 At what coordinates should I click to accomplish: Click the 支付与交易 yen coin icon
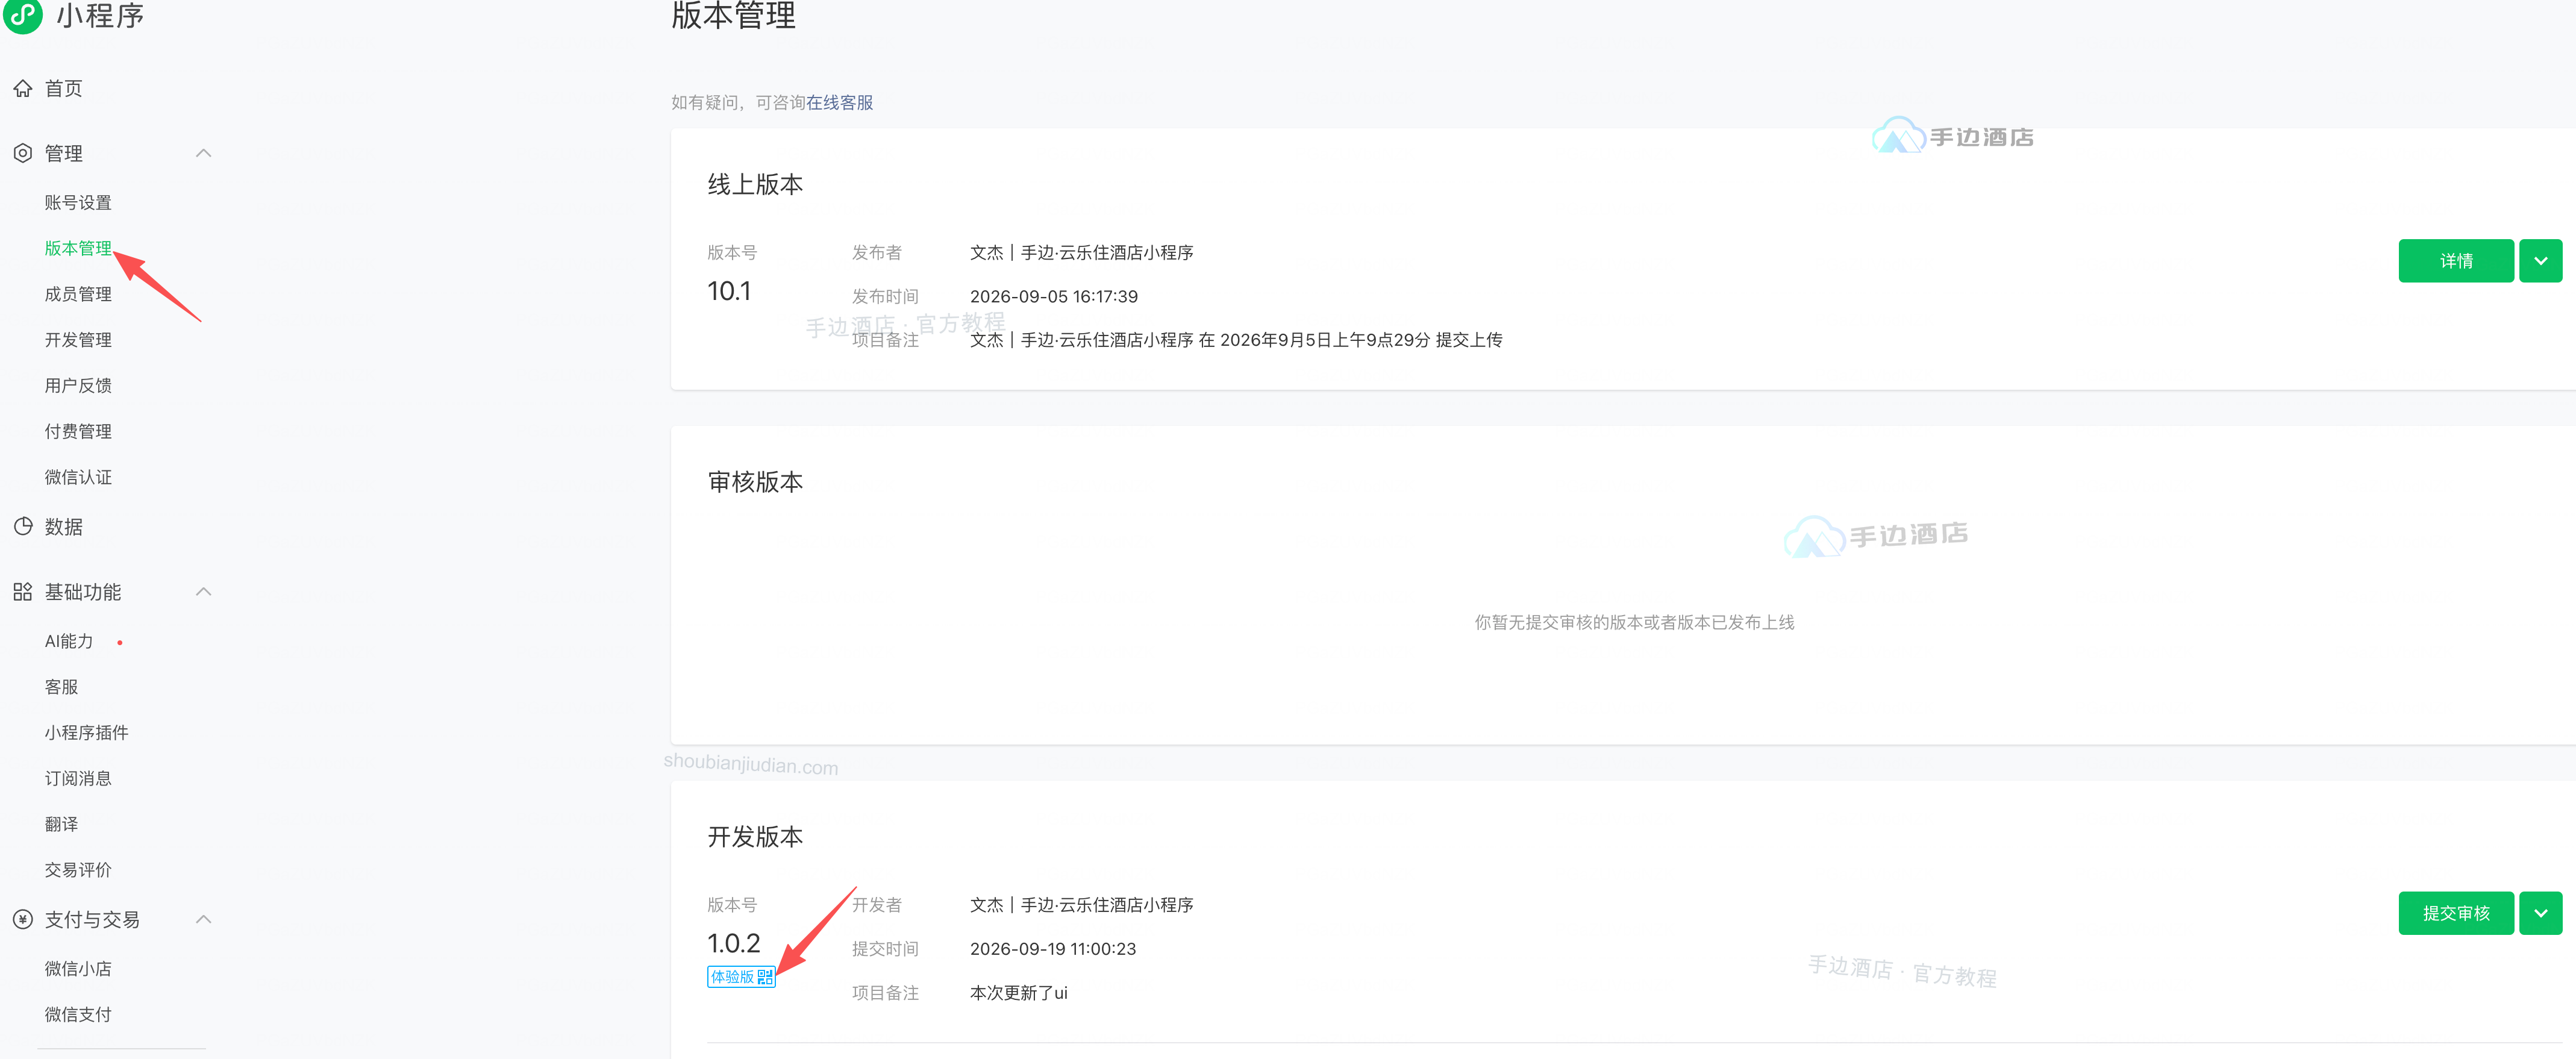[23, 919]
